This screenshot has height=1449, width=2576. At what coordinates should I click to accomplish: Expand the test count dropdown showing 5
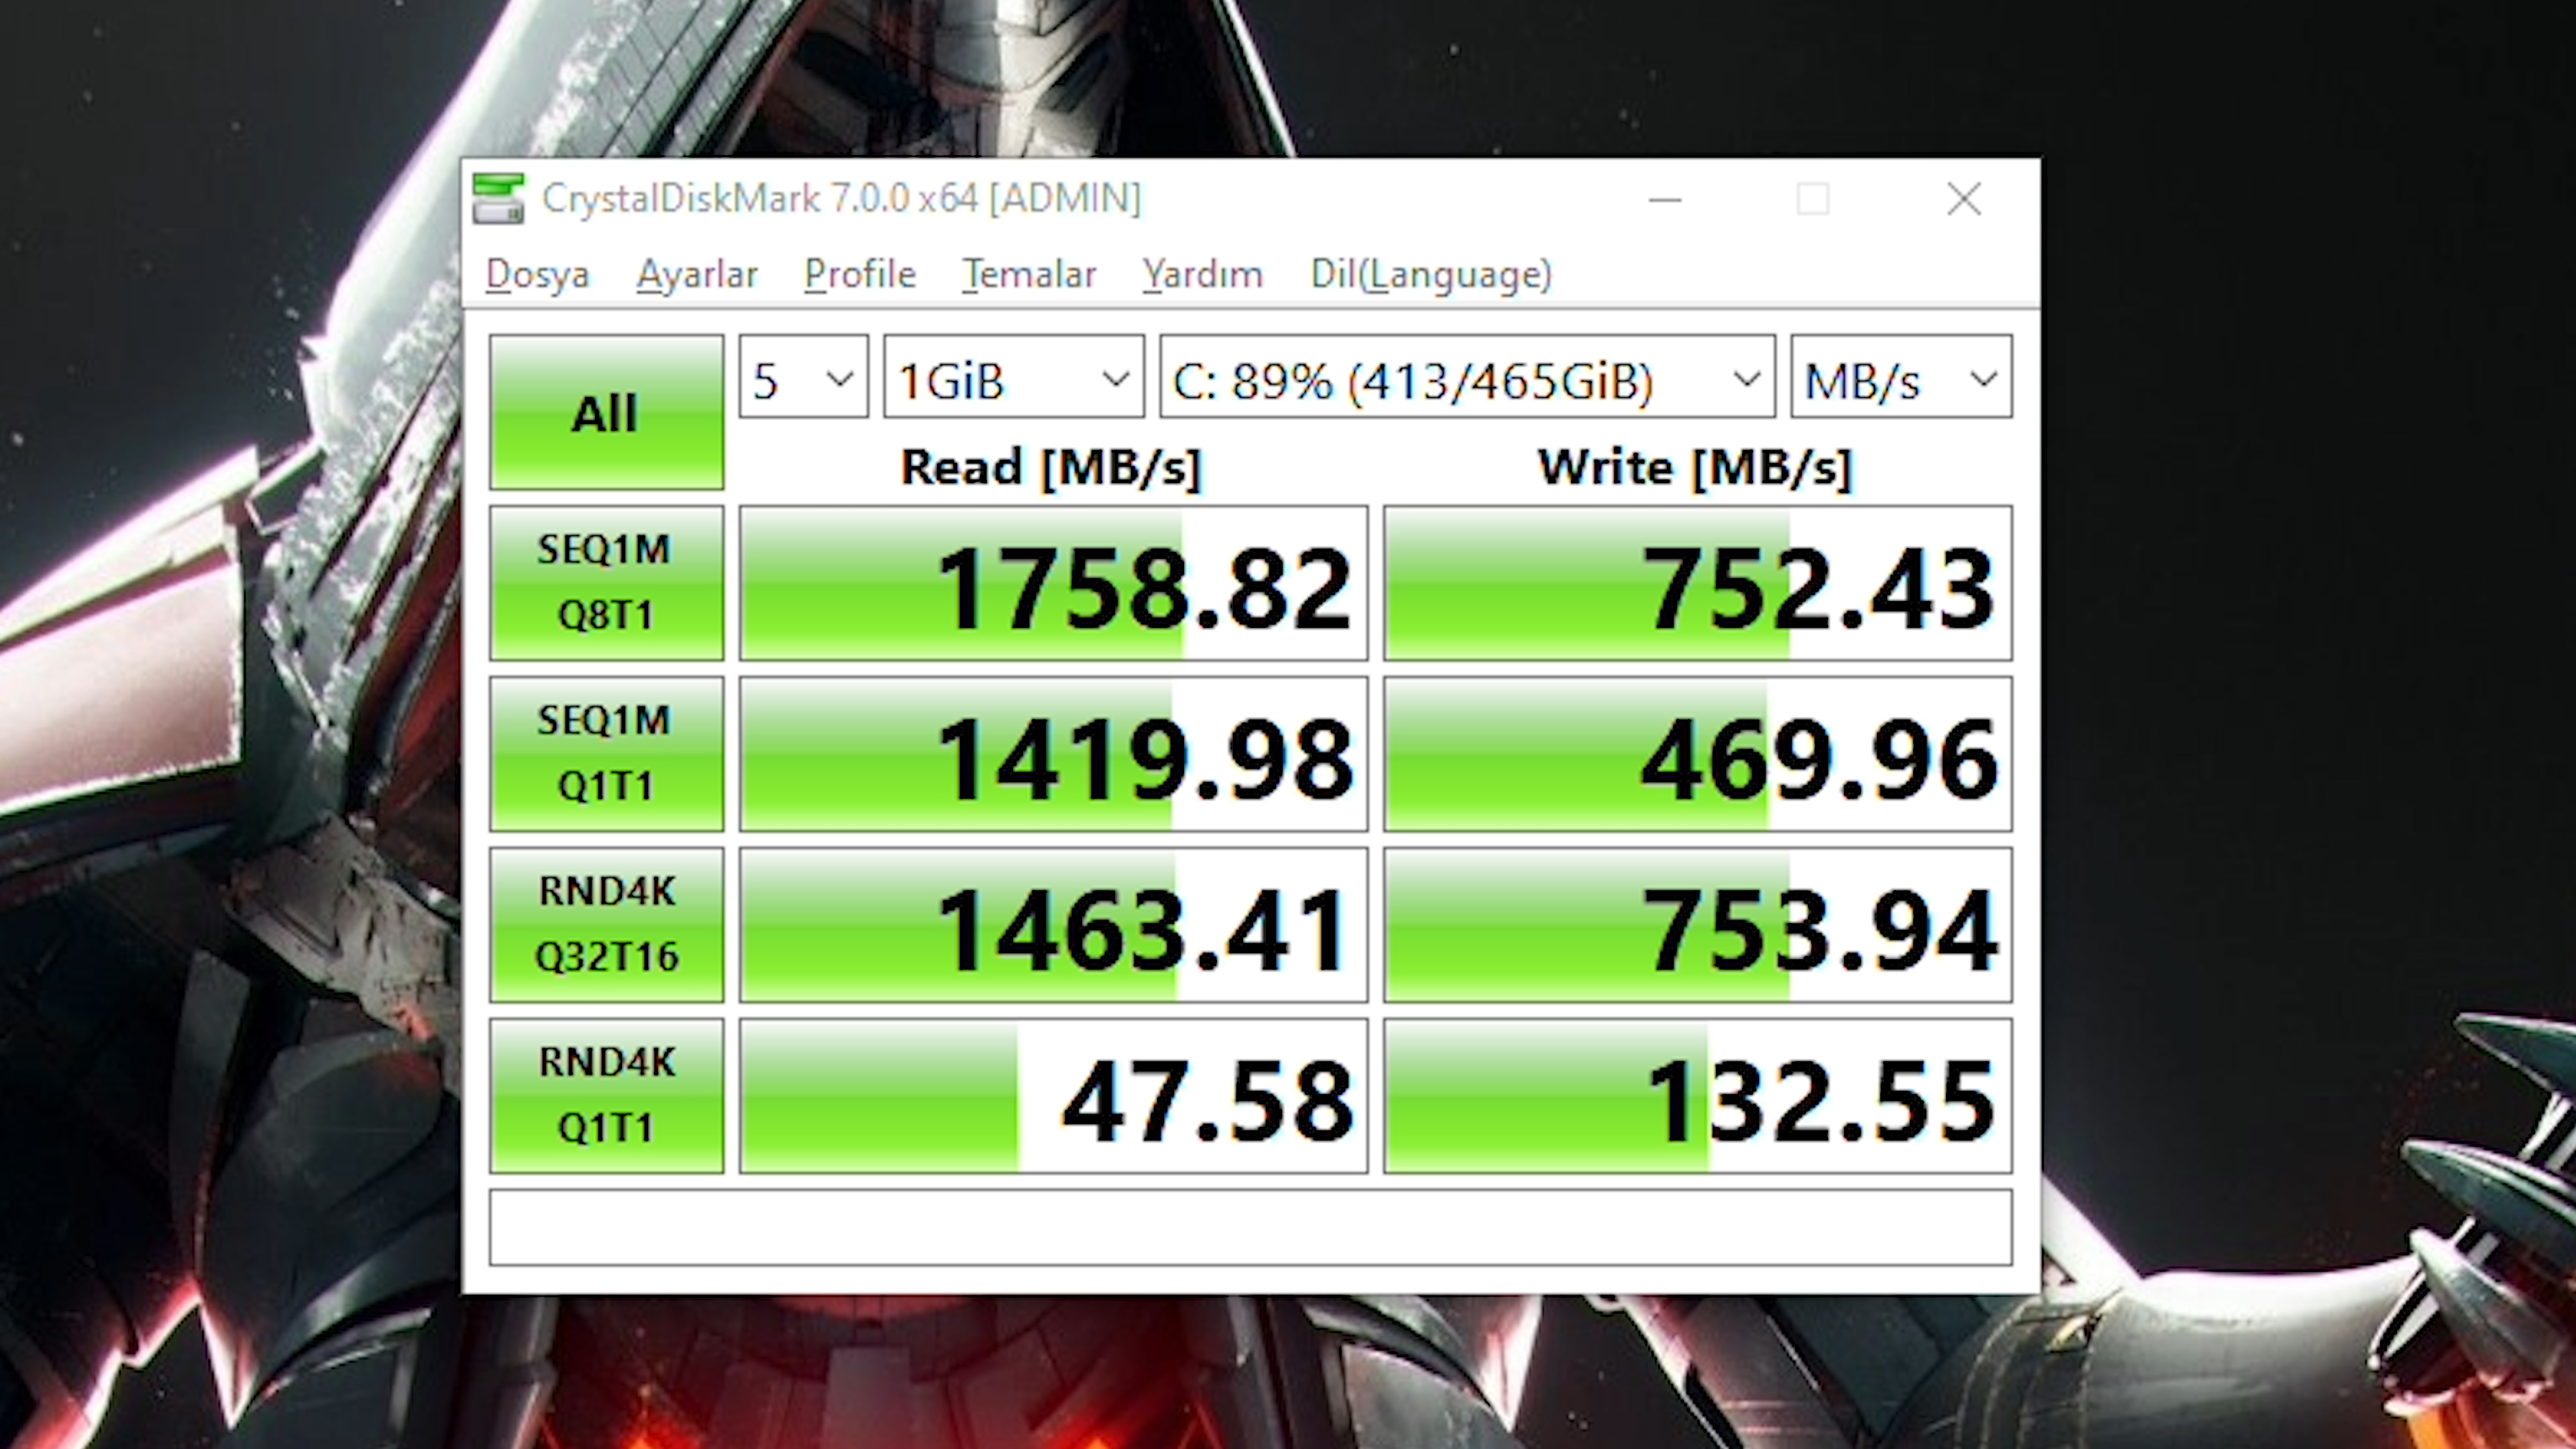[x=804, y=377]
